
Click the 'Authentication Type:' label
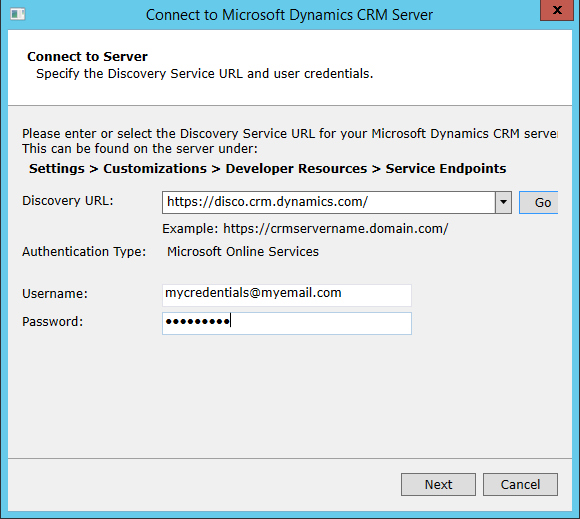(84, 252)
